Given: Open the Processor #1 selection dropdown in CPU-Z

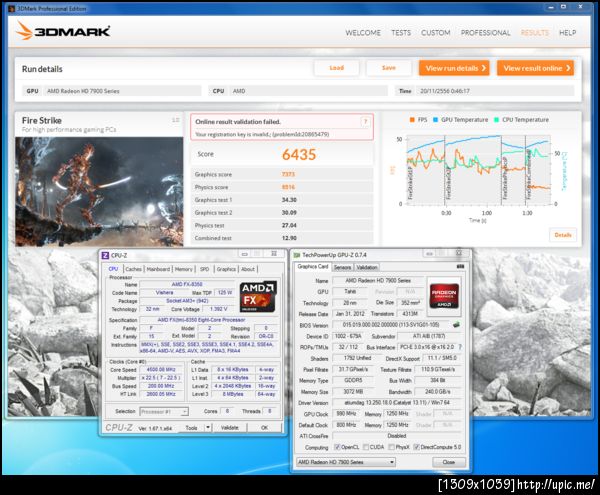Looking at the screenshot, I should [x=164, y=412].
